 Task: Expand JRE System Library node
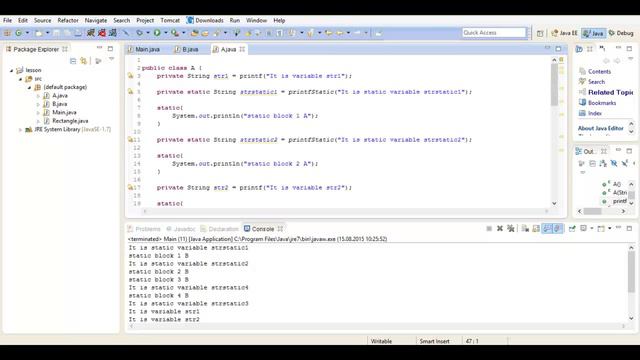coord(20,130)
